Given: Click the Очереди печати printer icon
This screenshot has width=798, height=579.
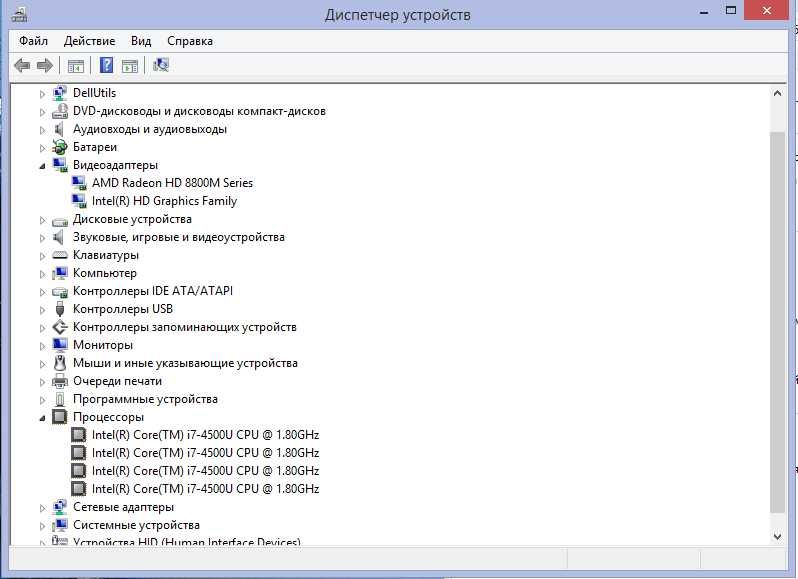Looking at the screenshot, I should coord(60,381).
